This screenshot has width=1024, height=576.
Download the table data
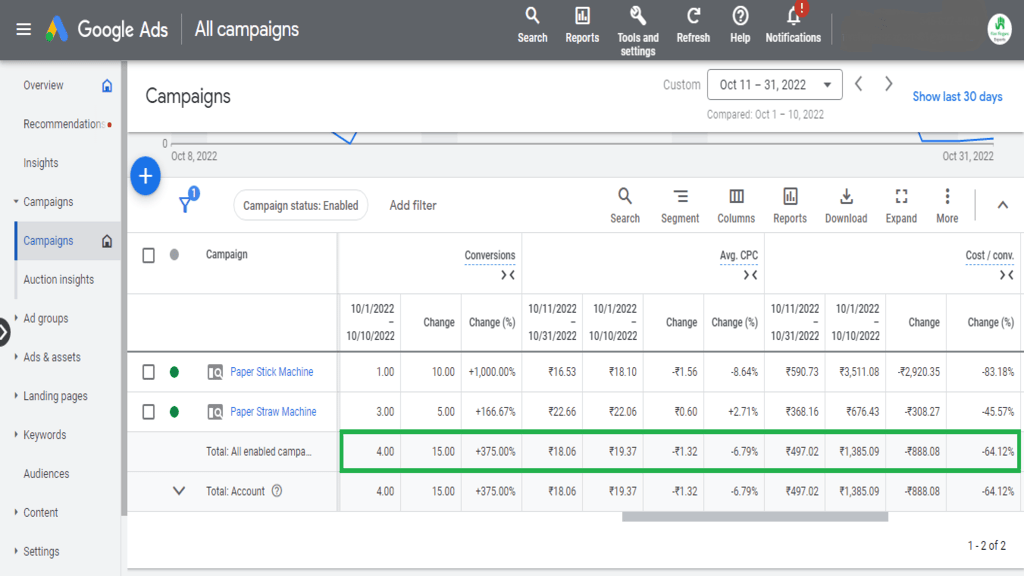tap(846, 206)
